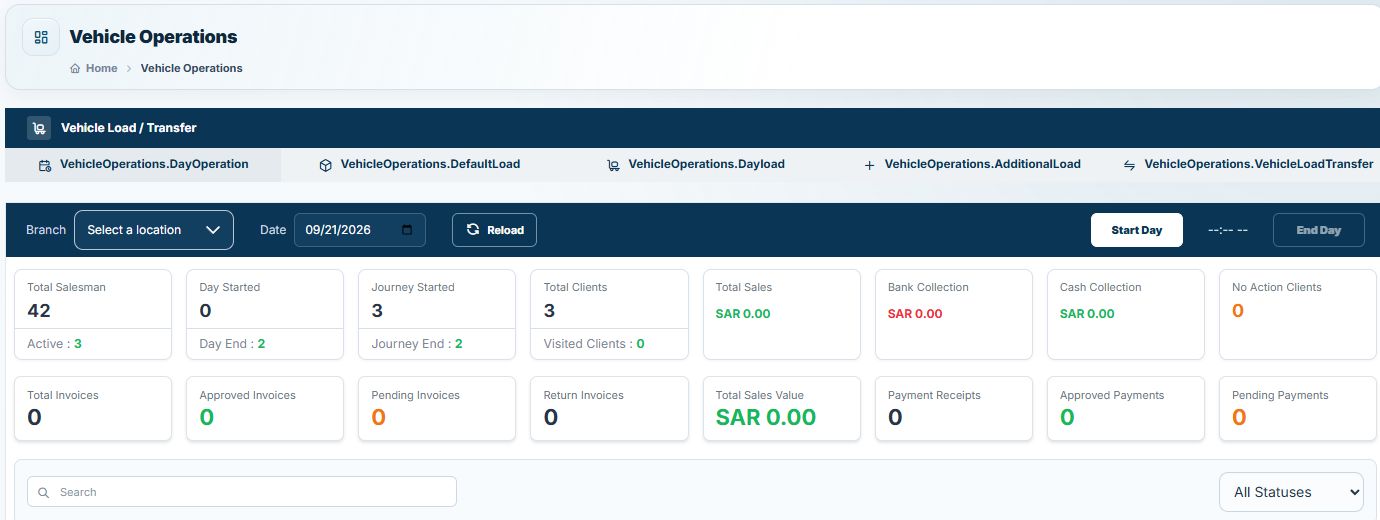Click the Date field showing 09/21/2026
Screen dimensions: 1380x520
[360, 230]
